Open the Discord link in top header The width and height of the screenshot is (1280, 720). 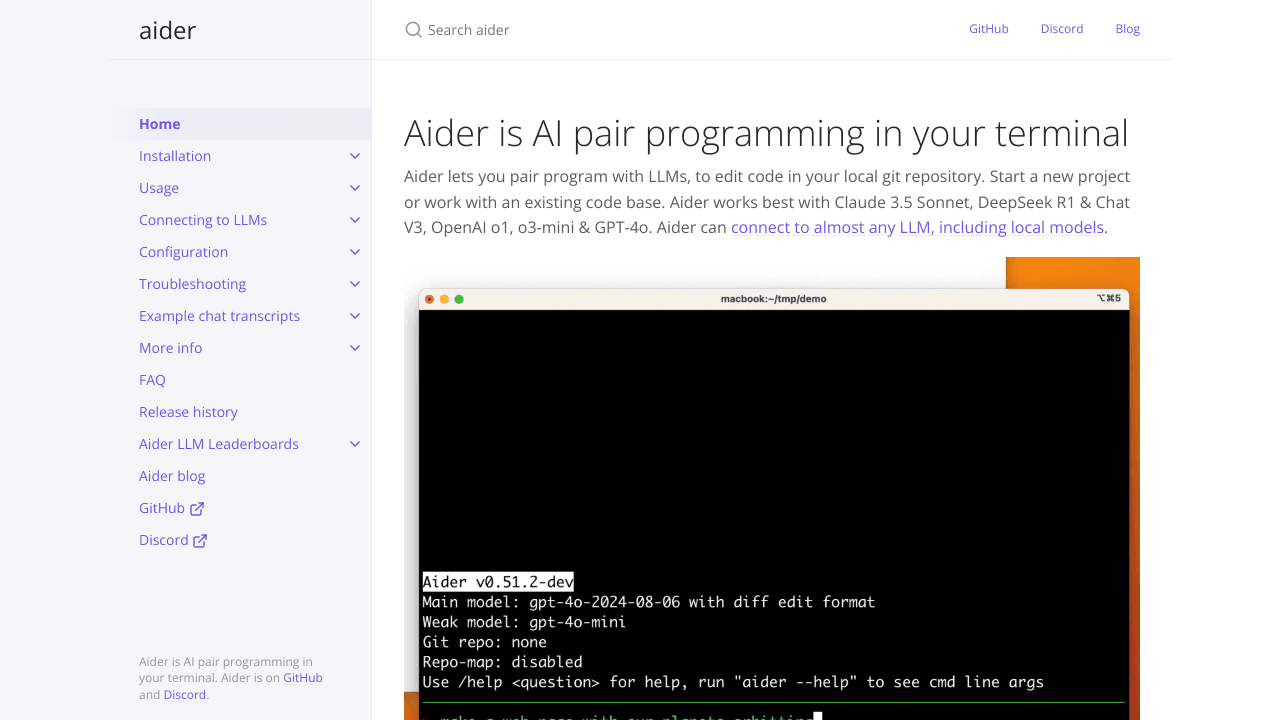[x=1062, y=29]
